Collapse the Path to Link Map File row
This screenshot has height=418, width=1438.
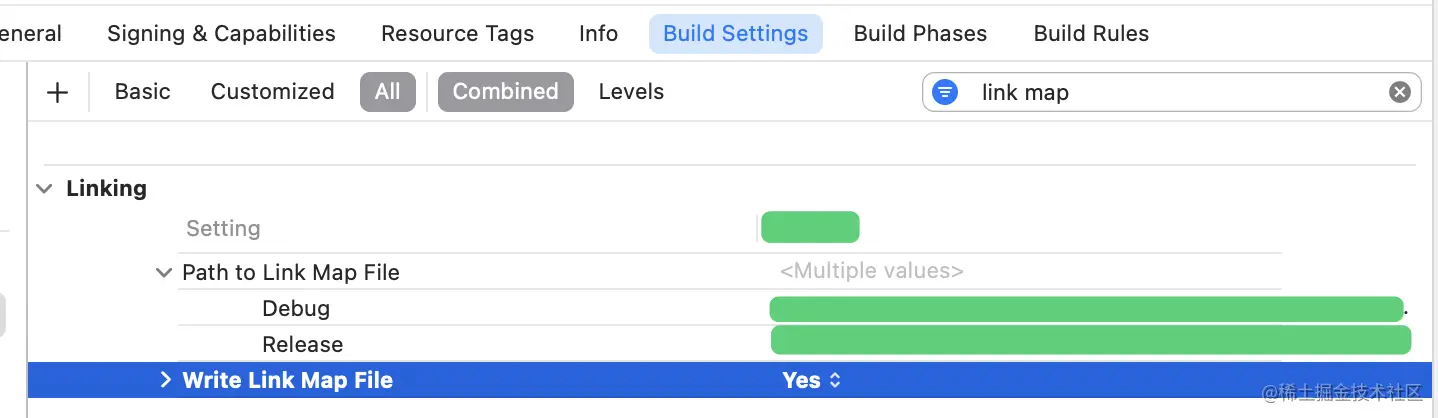(x=164, y=272)
